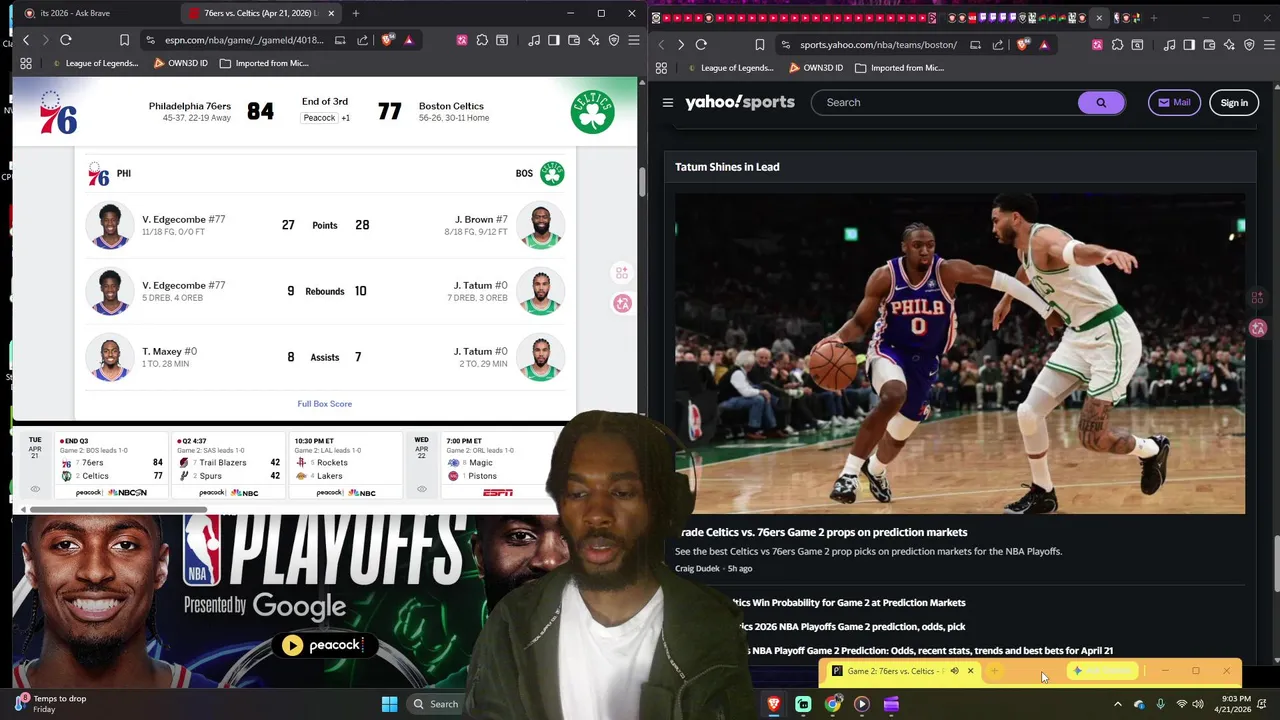Open main hamburger menu in Yahoo window
Screen dimensions: 1280x720
coord(1270,44)
